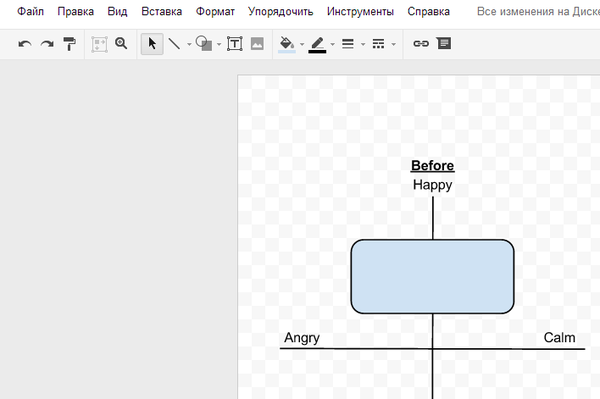Select the horizontal axis line under 'Angry'
600x399 pixels.
tap(432, 349)
